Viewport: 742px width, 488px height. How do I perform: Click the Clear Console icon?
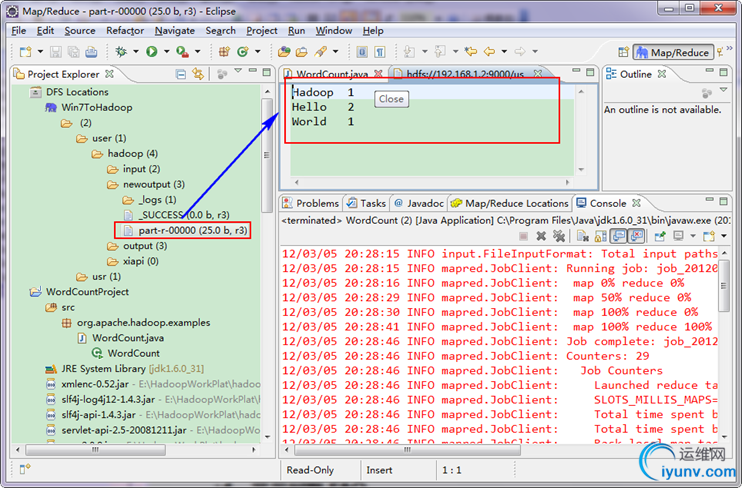pos(580,236)
